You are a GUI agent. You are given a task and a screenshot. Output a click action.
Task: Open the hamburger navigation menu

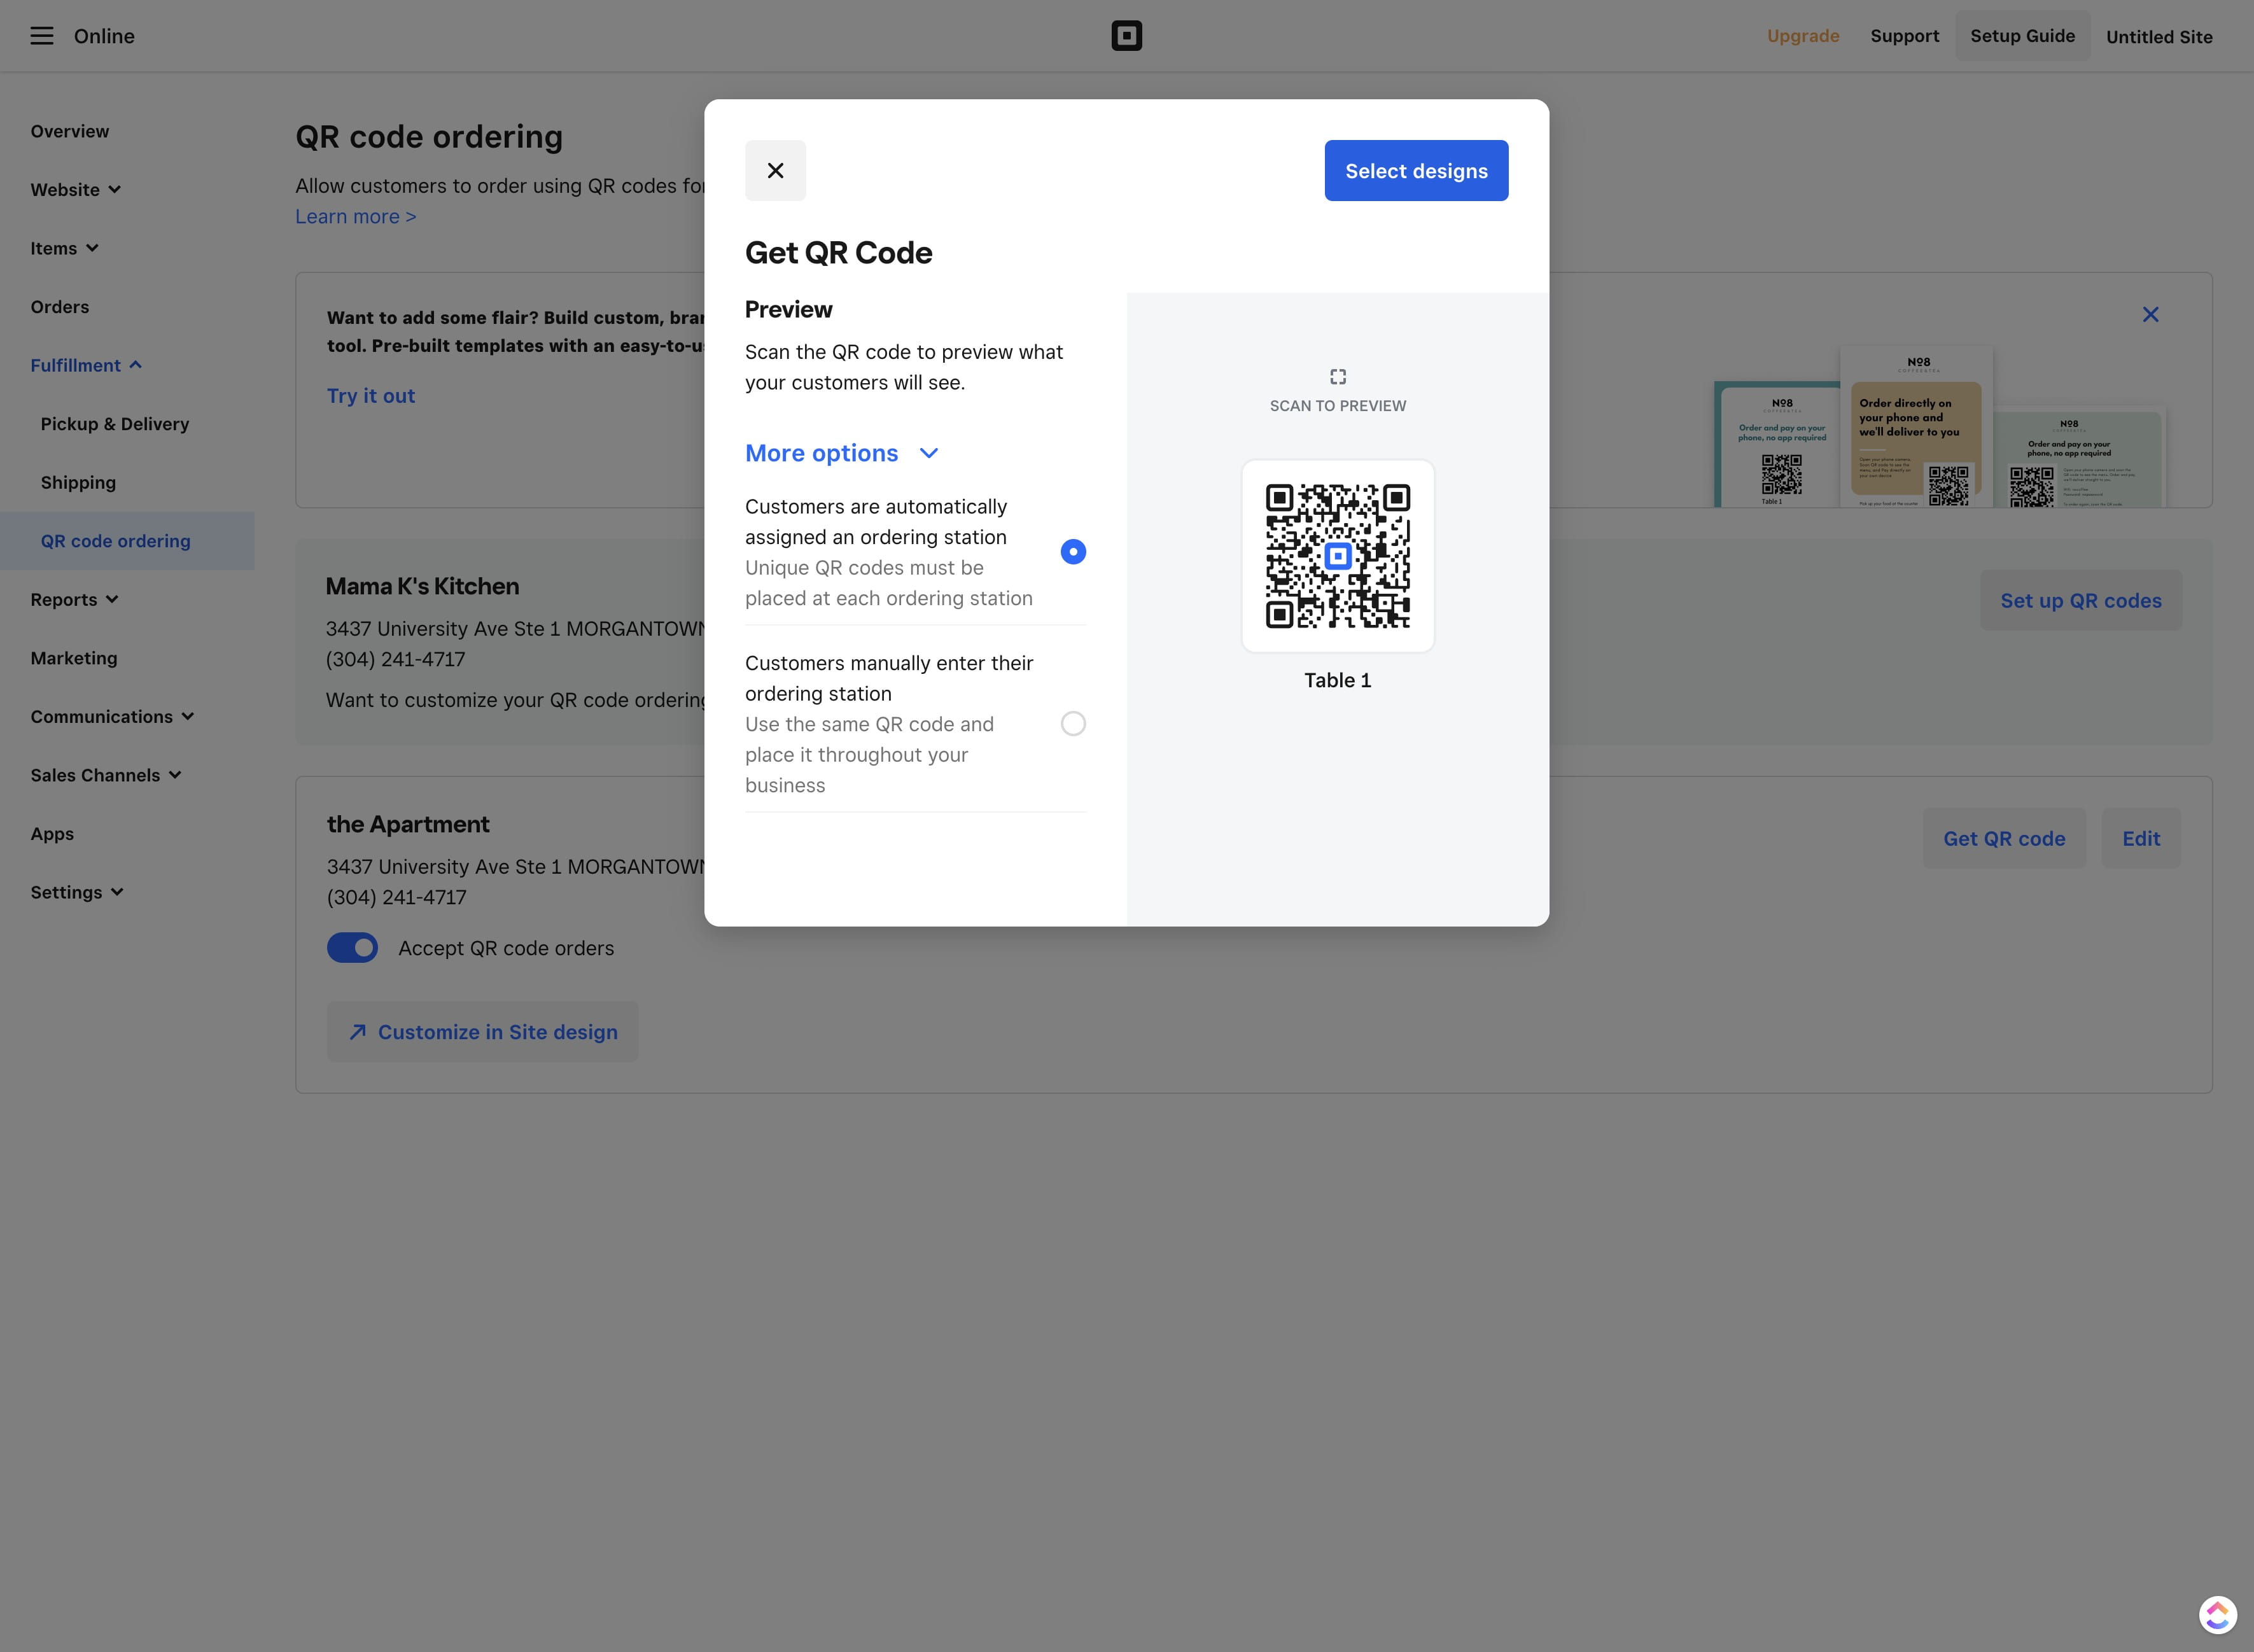coord(41,36)
